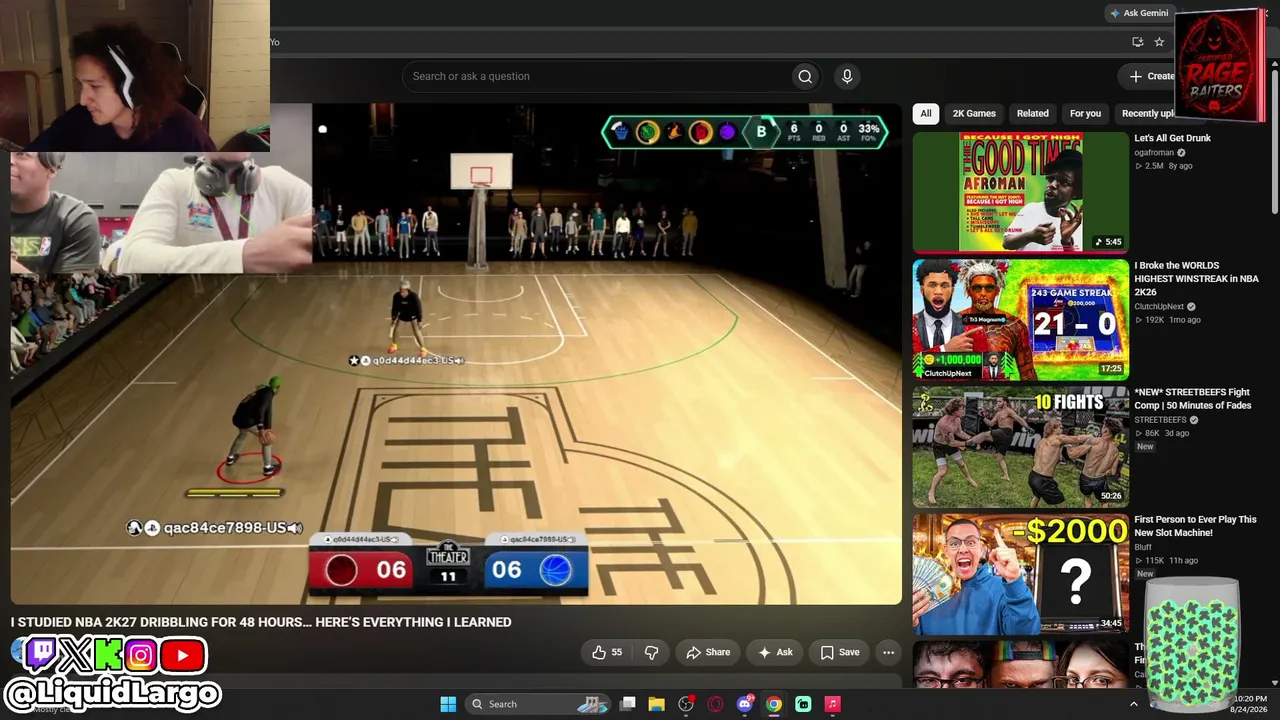Open the Let's All Get Drunk thumbnail
The image size is (1280, 720).
pyautogui.click(x=1020, y=192)
